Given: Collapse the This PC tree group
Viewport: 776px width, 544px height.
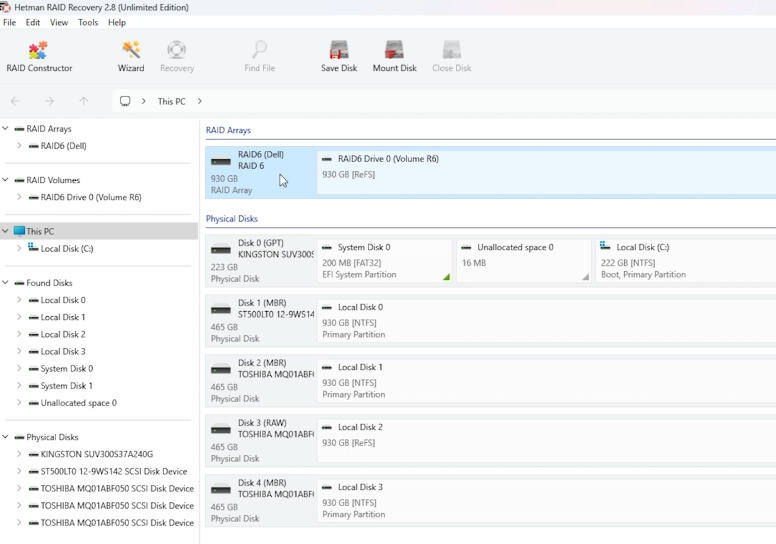Looking at the screenshot, I should (x=5, y=231).
